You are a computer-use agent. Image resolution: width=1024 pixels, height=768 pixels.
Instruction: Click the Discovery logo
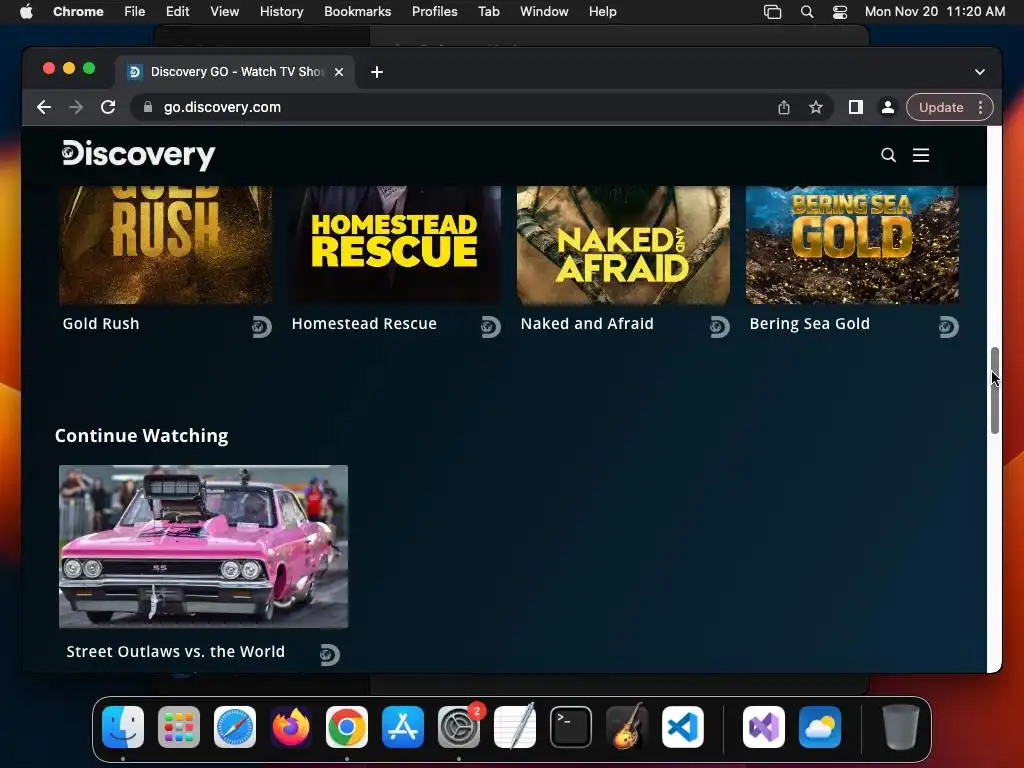coord(138,155)
